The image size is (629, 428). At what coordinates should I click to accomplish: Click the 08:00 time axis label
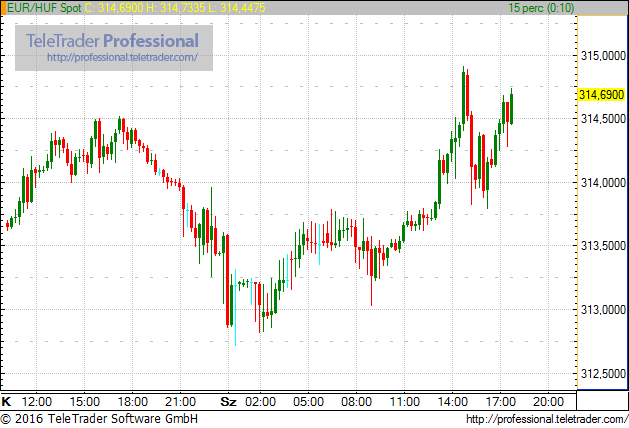356,402
